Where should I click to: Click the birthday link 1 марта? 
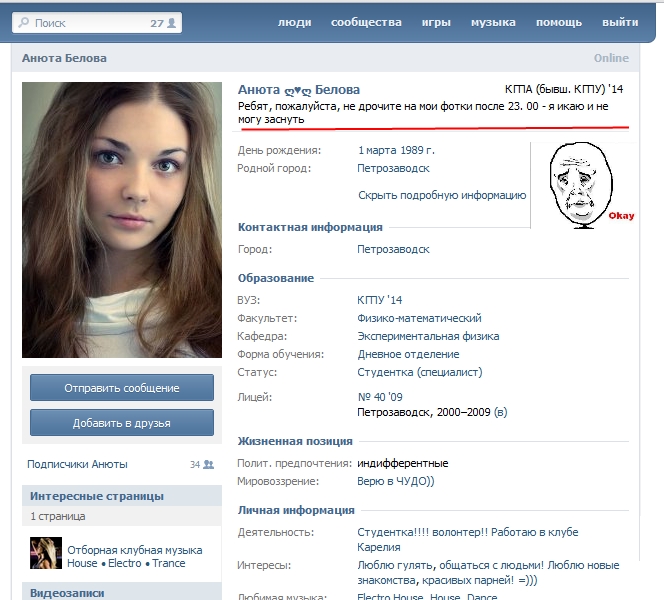tap(377, 150)
